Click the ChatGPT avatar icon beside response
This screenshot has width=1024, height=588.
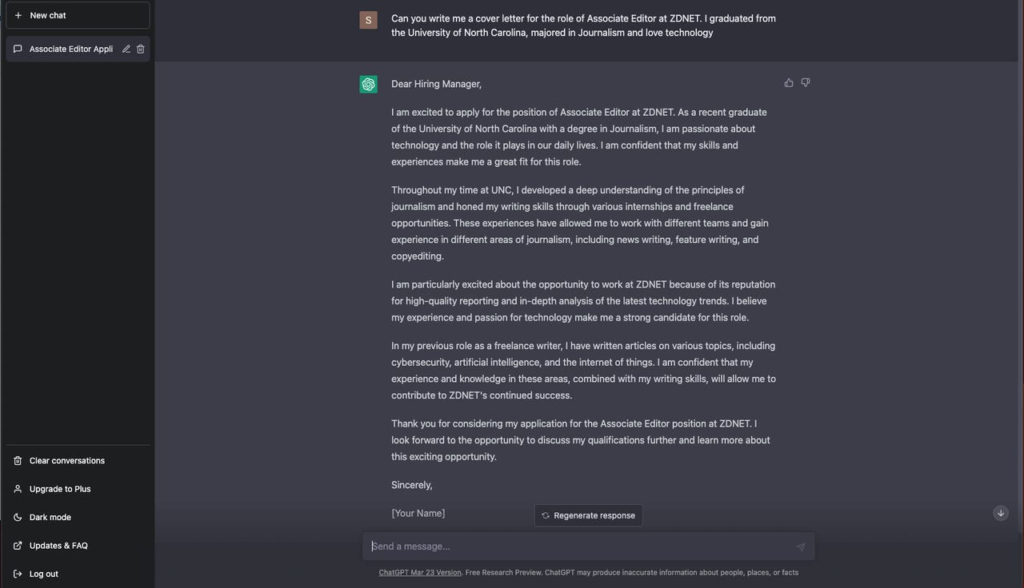[369, 85]
